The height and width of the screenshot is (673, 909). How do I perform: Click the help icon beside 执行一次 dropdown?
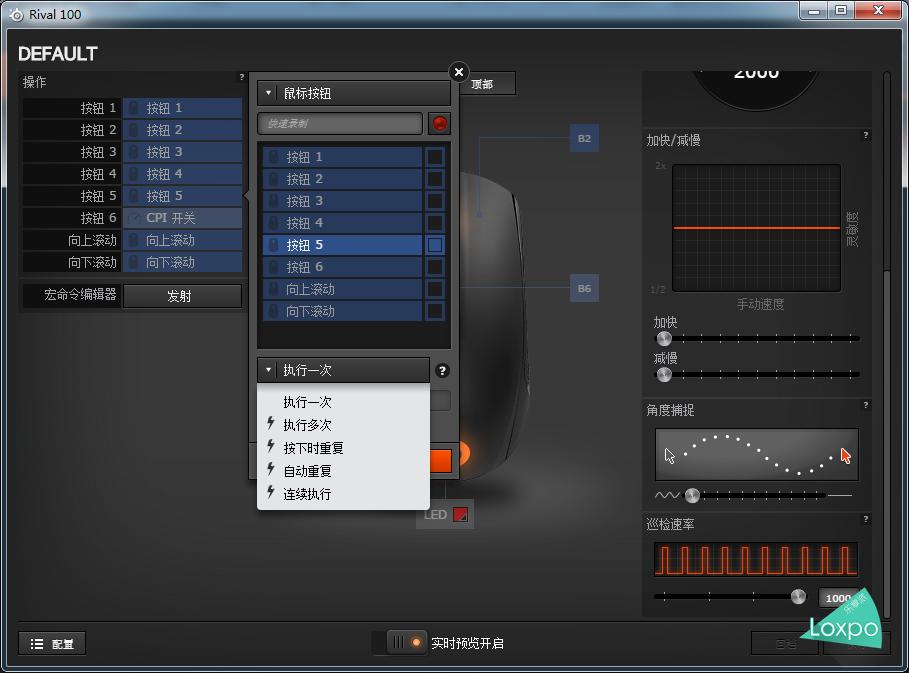(x=443, y=371)
